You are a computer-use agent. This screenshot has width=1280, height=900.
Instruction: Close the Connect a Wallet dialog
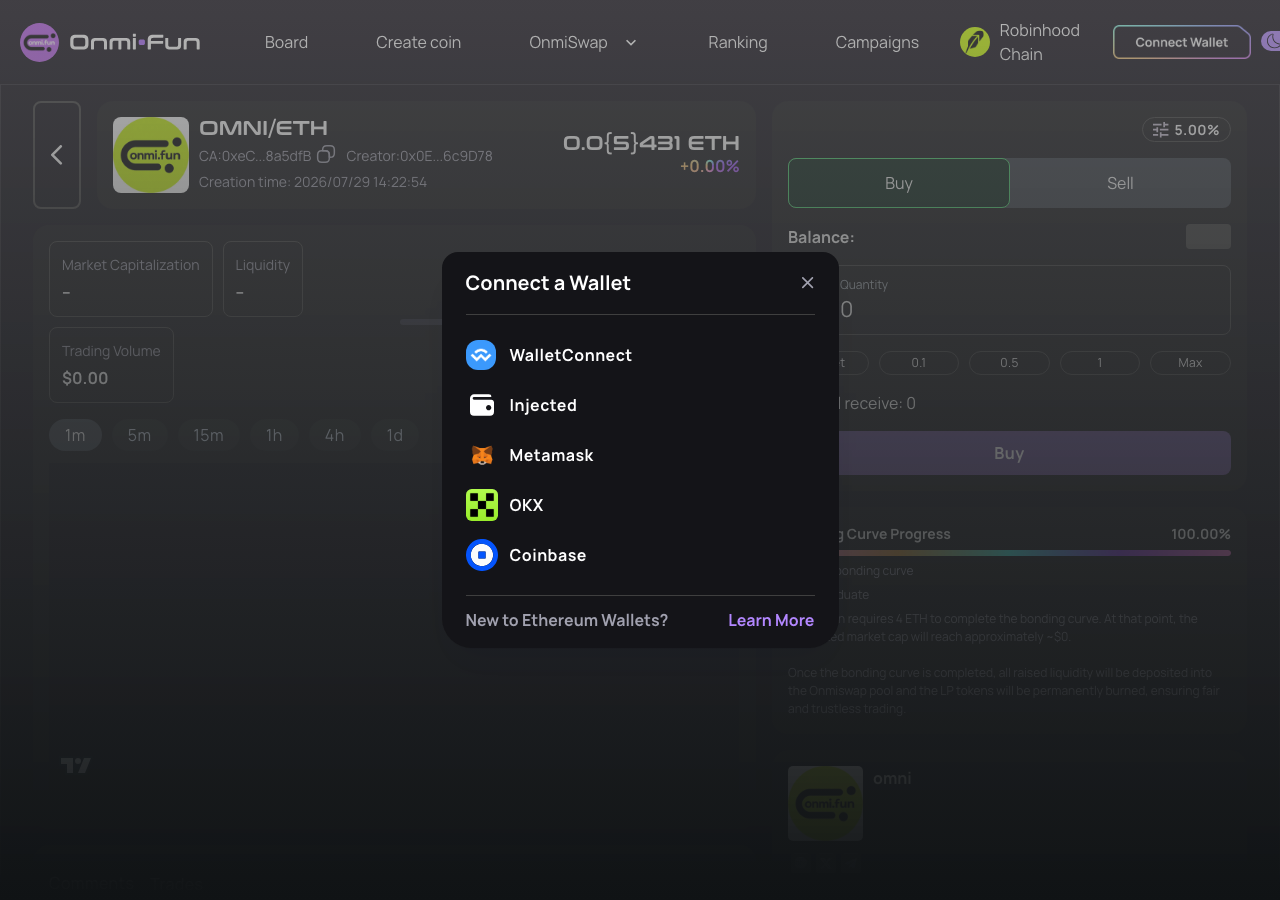coord(808,283)
